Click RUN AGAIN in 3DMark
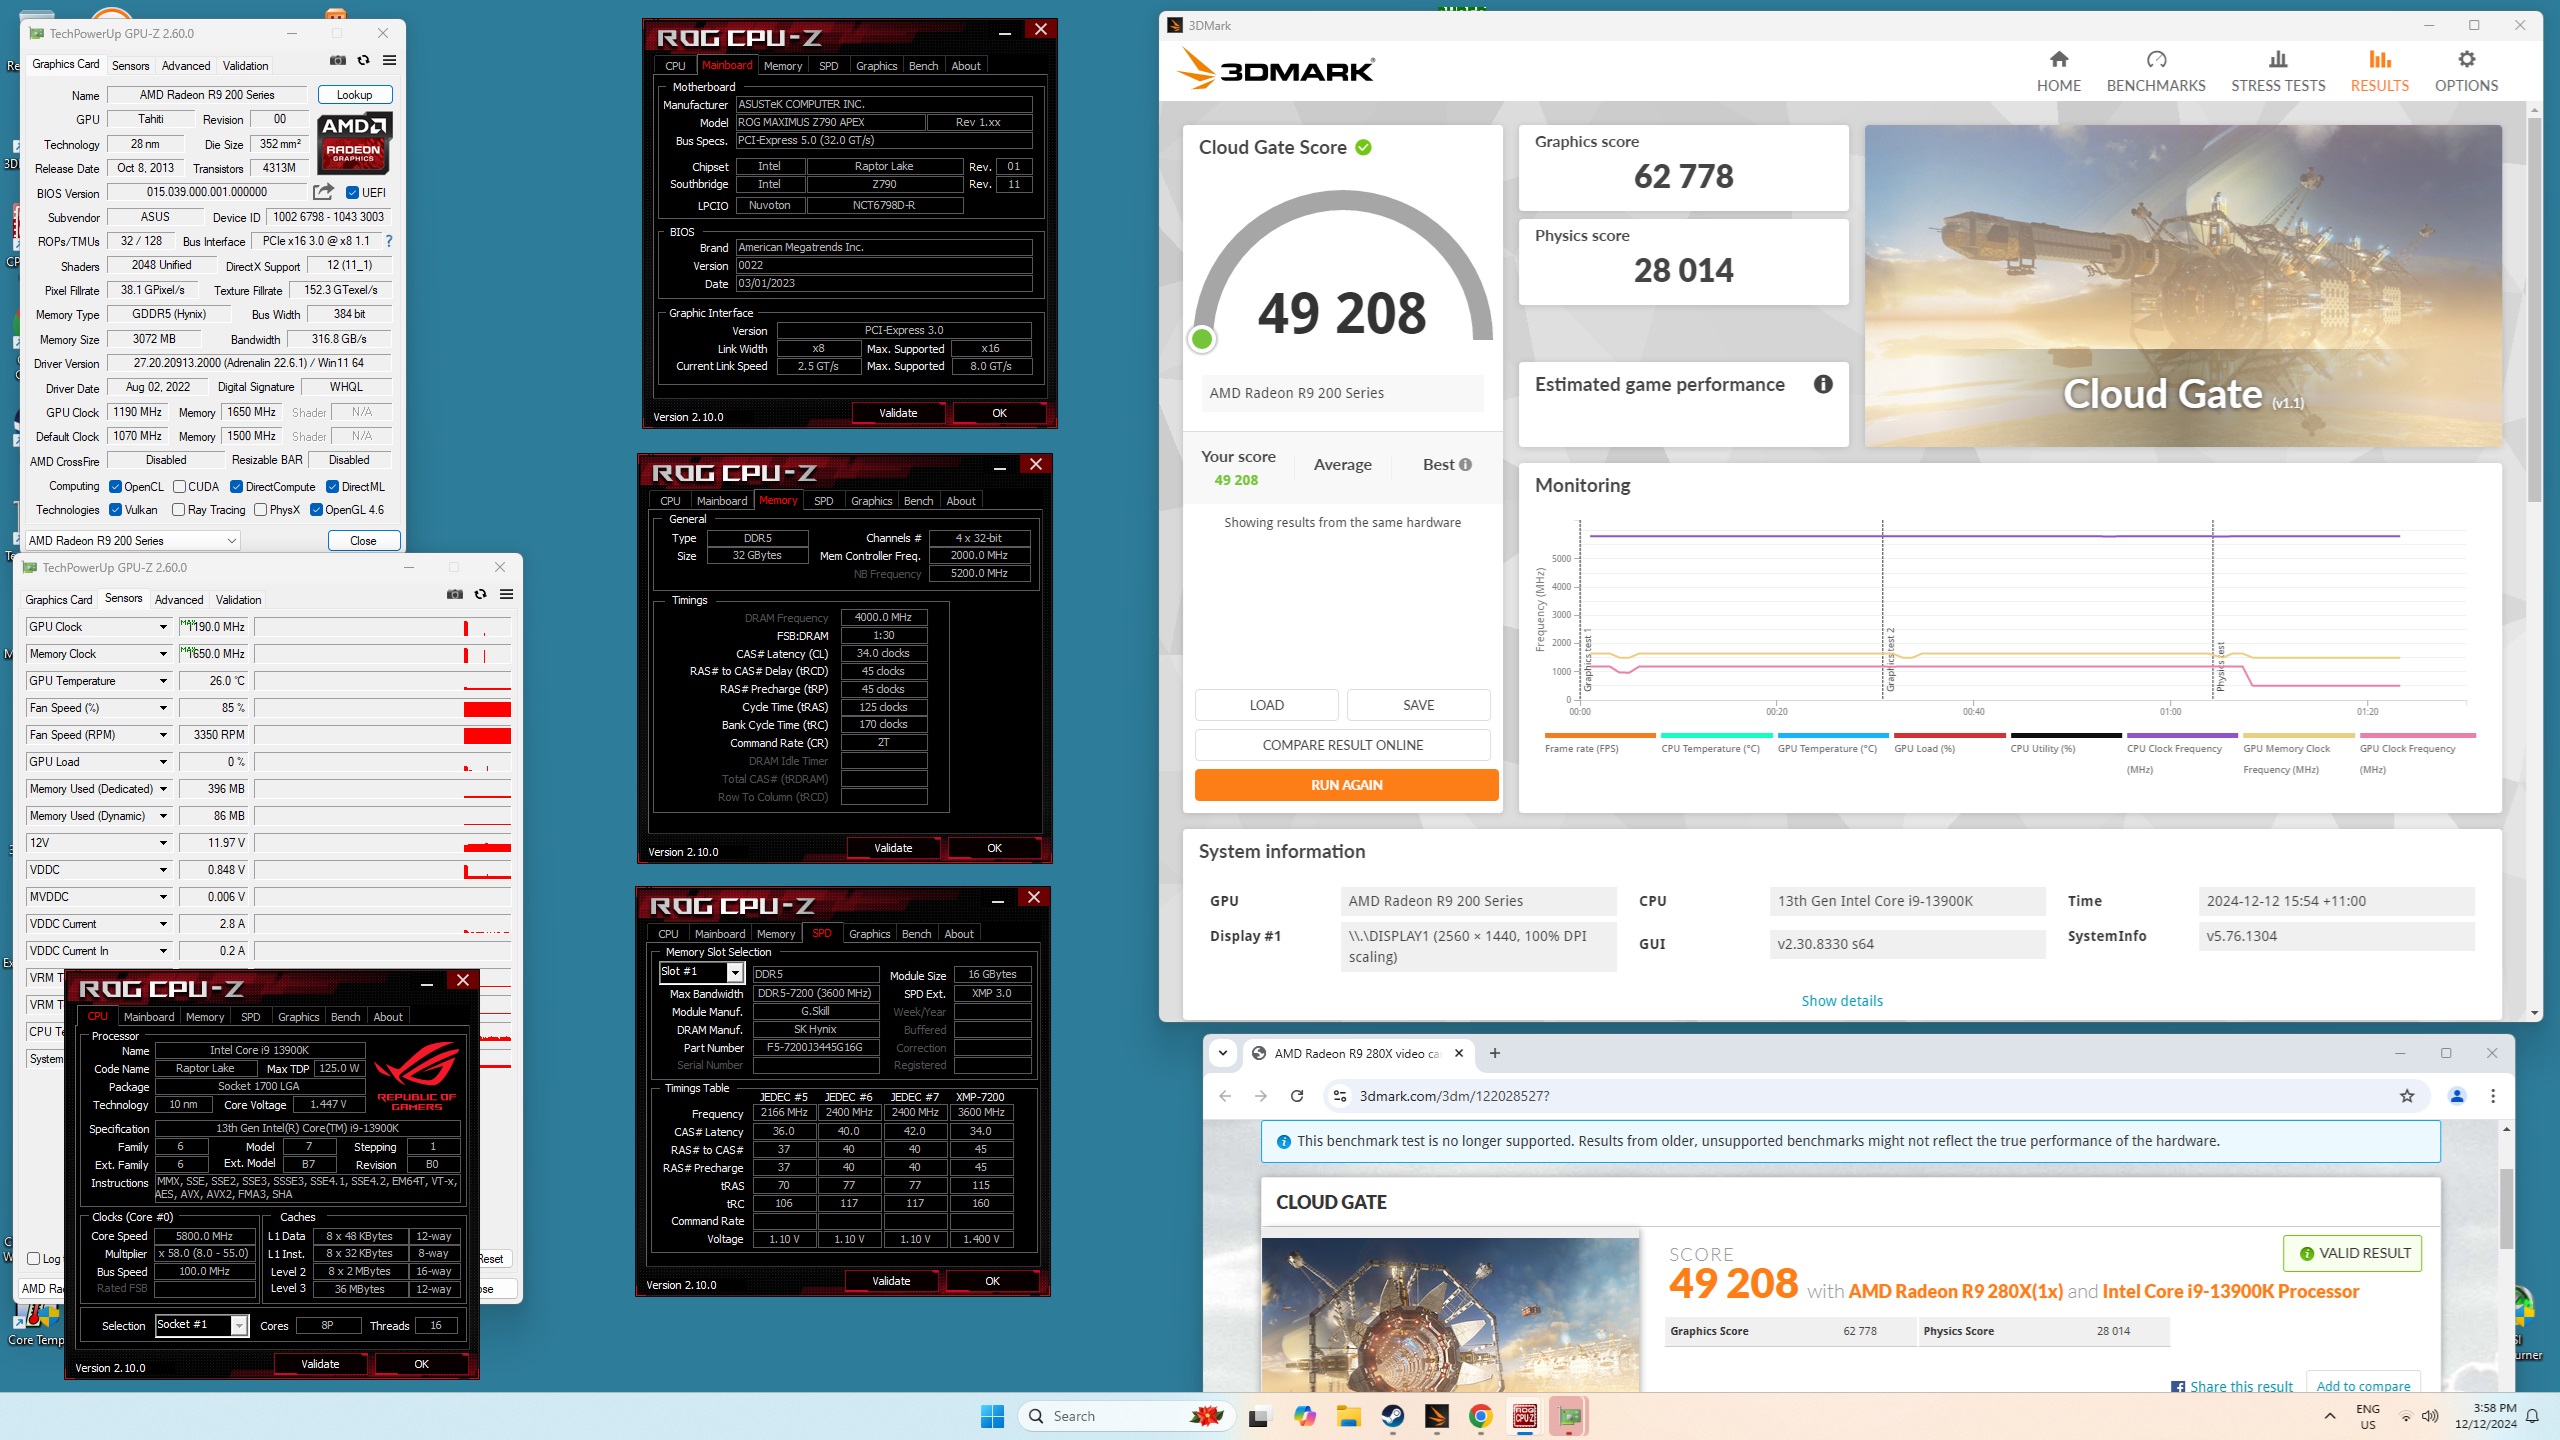2560x1440 pixels. point(1346,785)
